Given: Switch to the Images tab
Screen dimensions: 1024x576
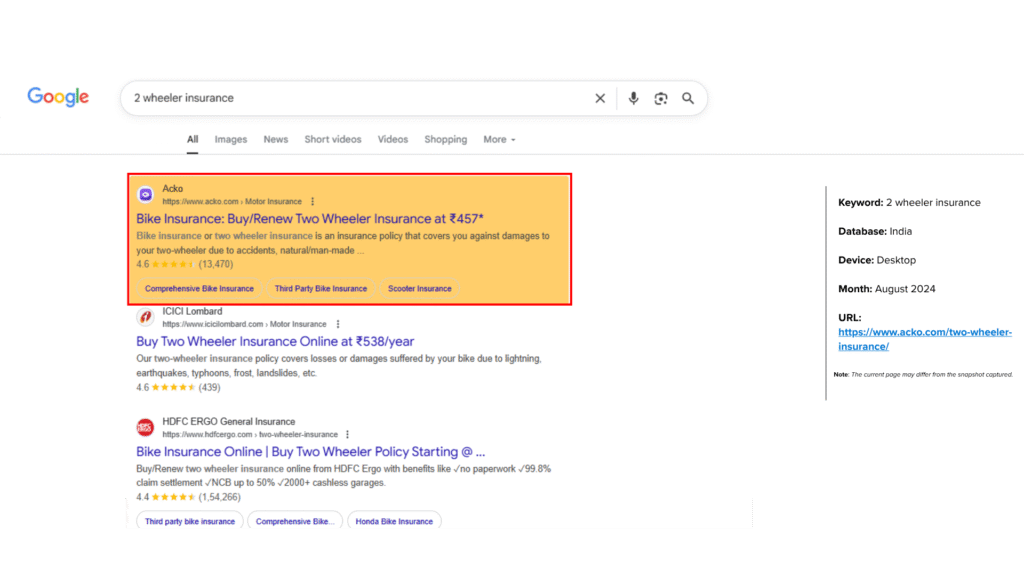Looking at the screenshot, I should [231, 139].
